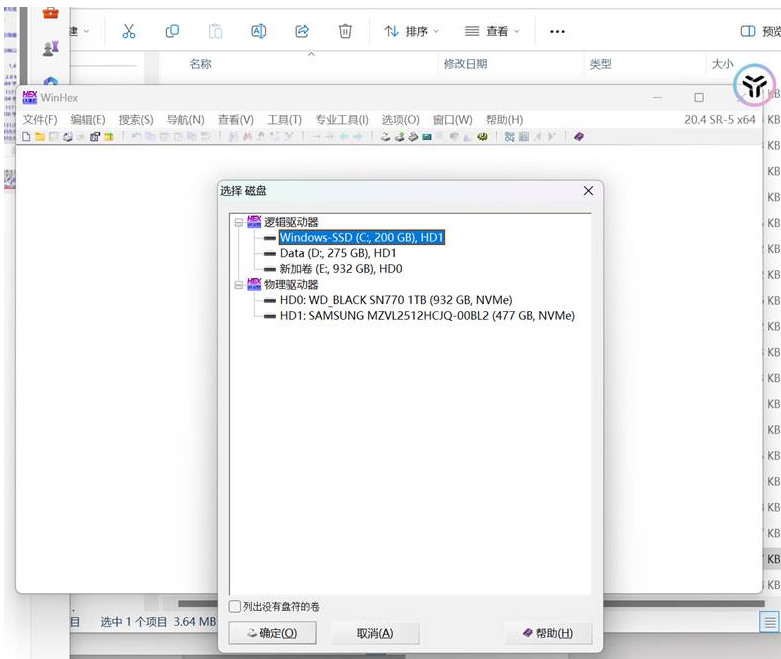The width and height of the screenshot is (781, 659).
Task: Click the New file icon in WinHex toolbar
Action: click(x=26, y=137)
